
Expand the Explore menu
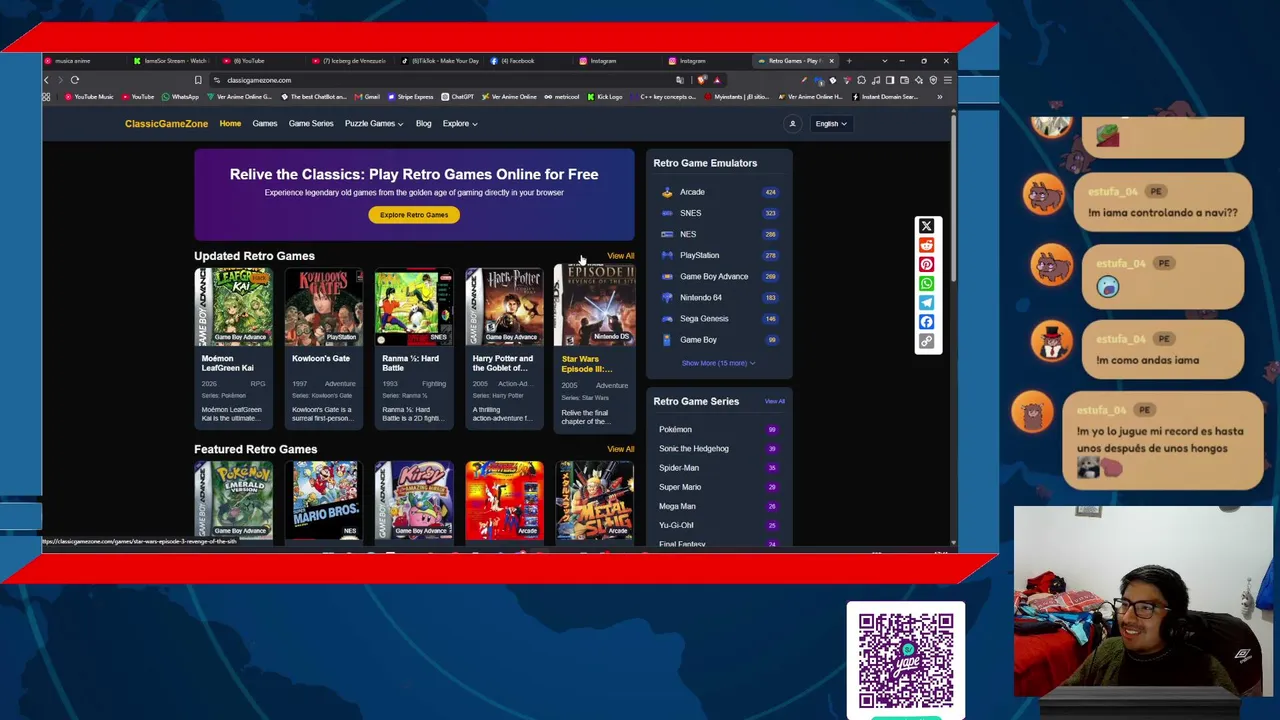coord(460,124)
